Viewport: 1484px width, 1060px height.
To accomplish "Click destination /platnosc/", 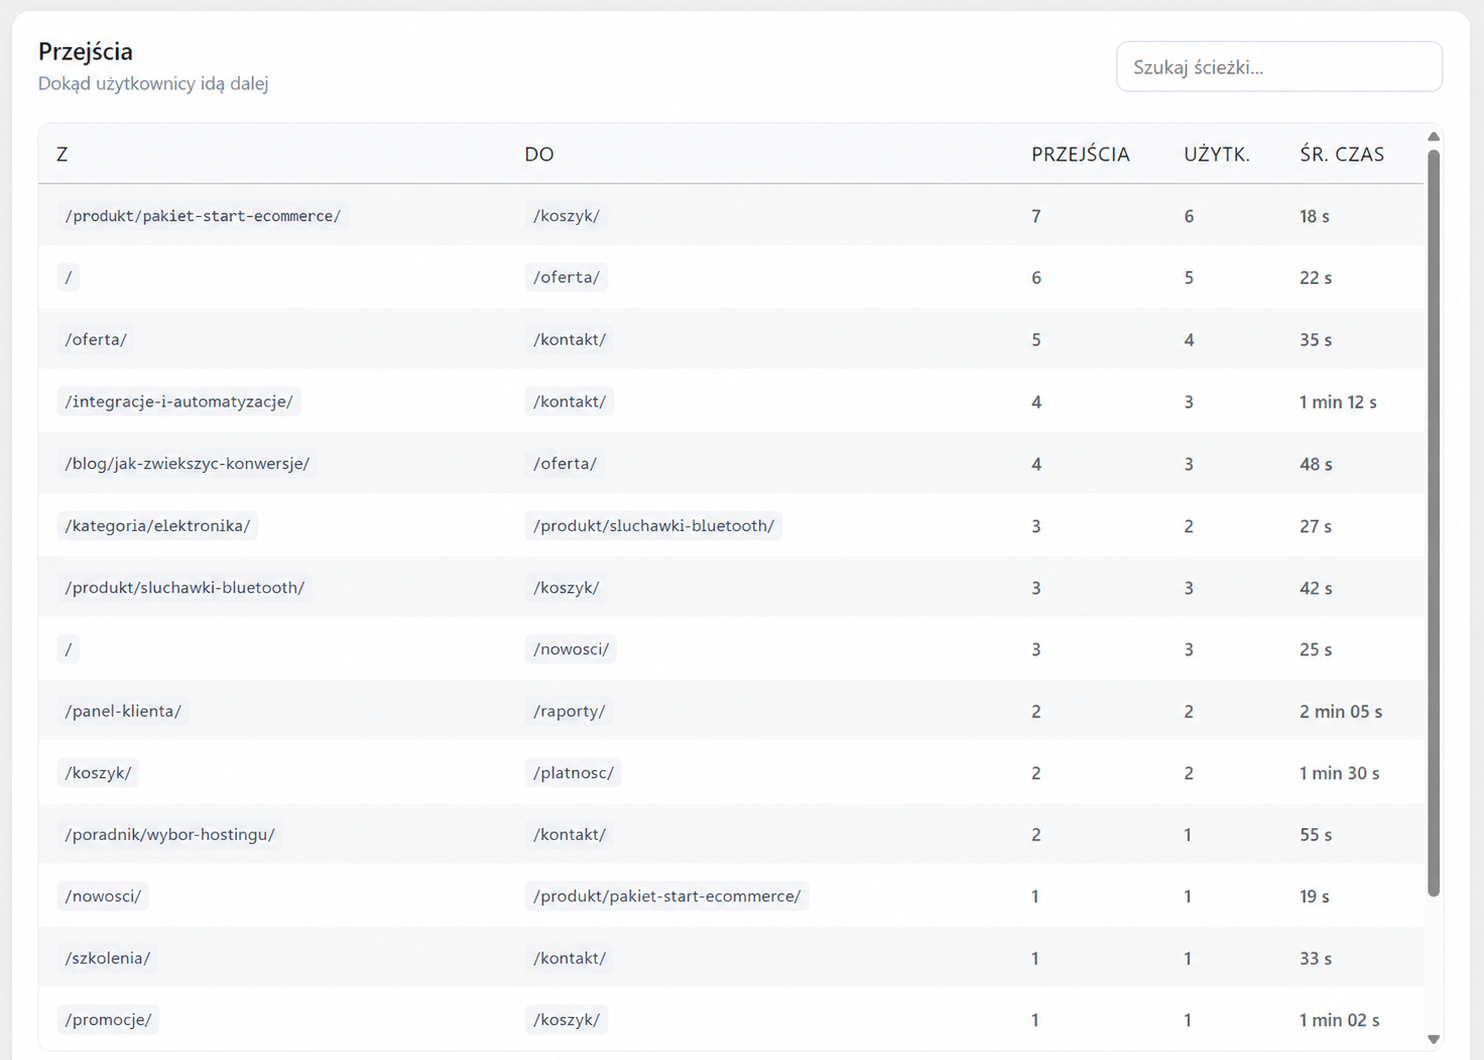I will pyautogui.click(x=573, y=773).
